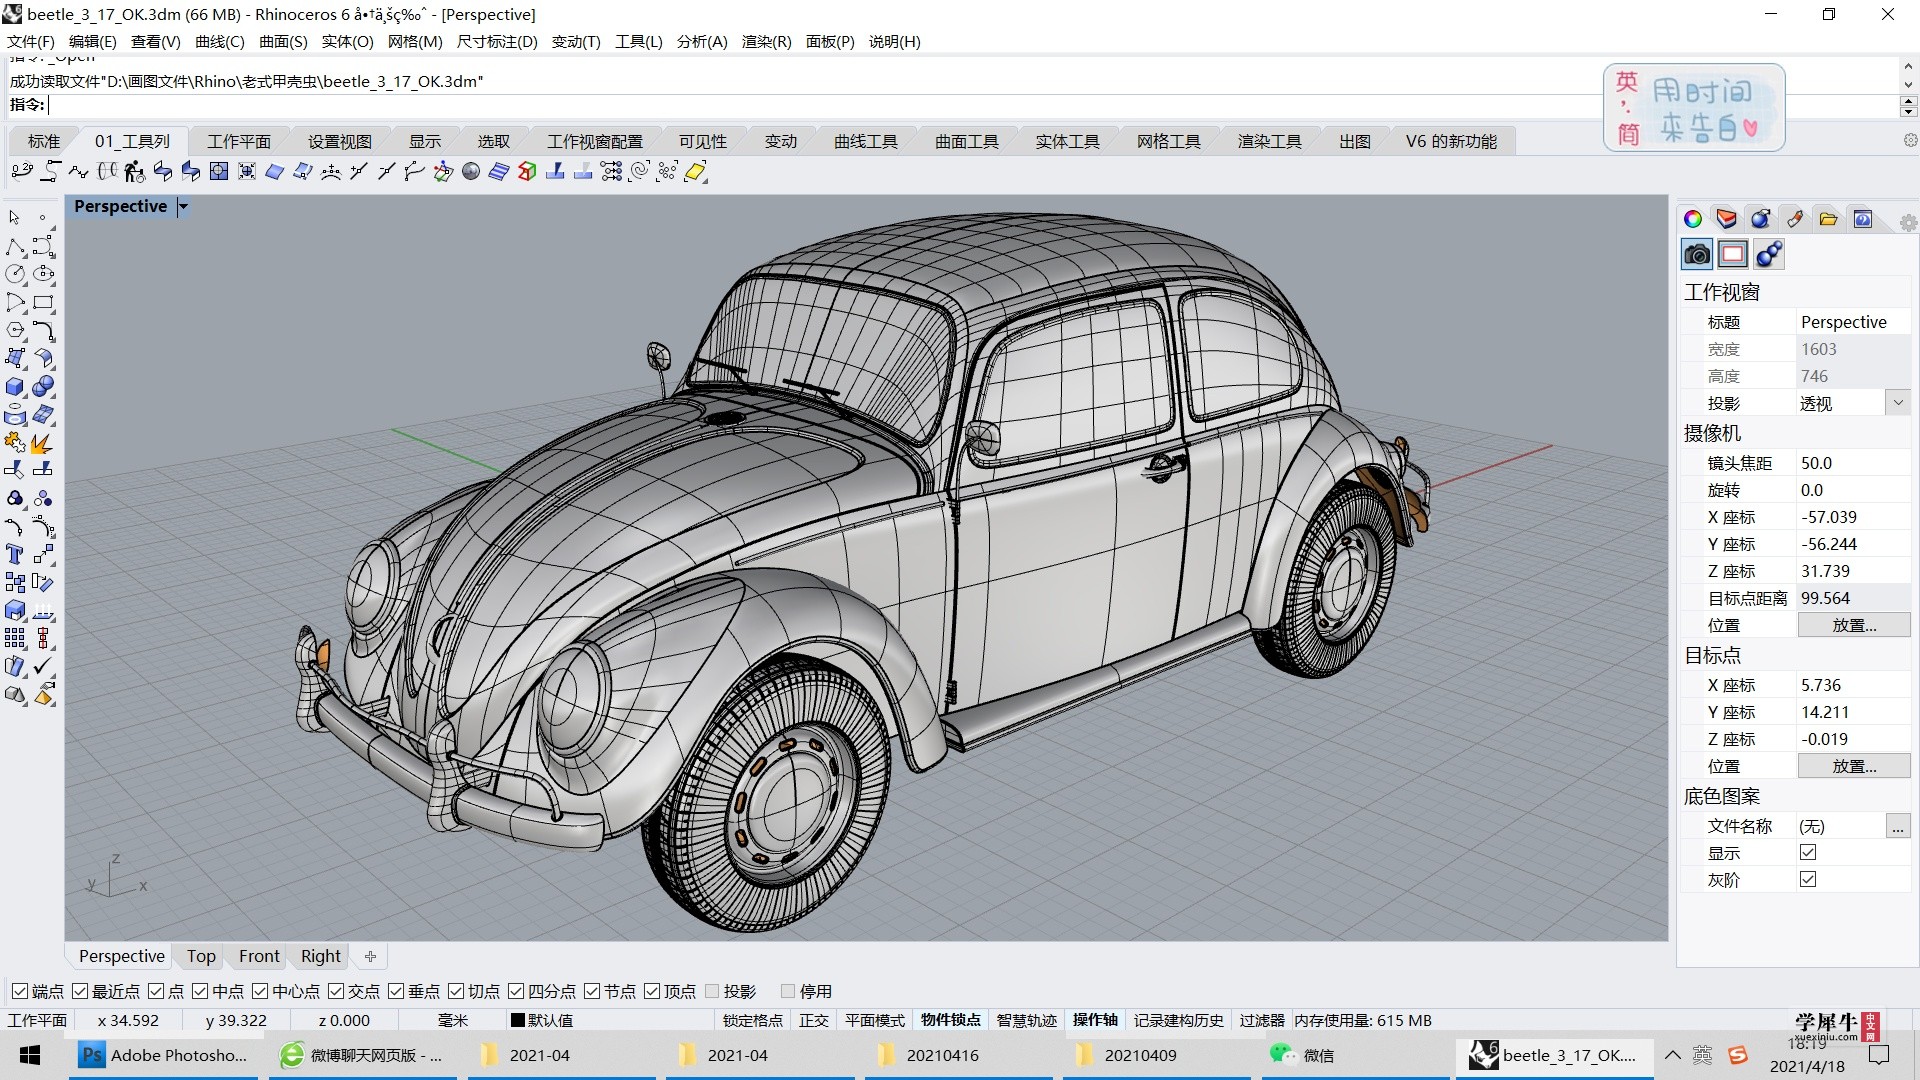
Task: Open the Help panel tab icon
Action: 1863,219
